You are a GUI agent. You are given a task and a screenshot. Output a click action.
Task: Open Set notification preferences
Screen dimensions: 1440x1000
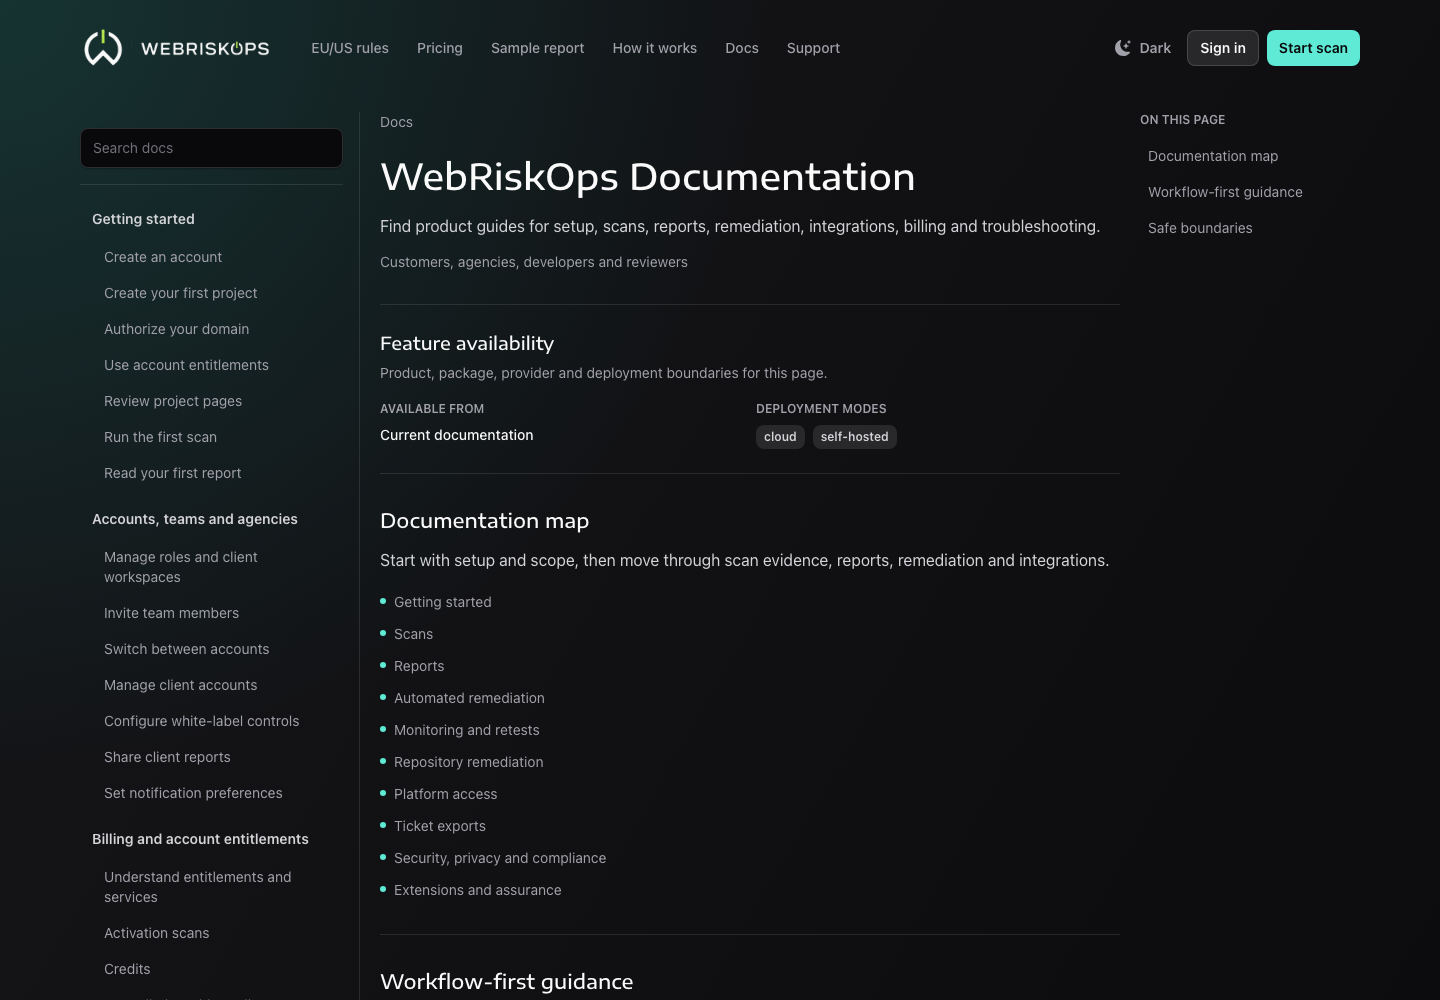(x=193, y=793)
